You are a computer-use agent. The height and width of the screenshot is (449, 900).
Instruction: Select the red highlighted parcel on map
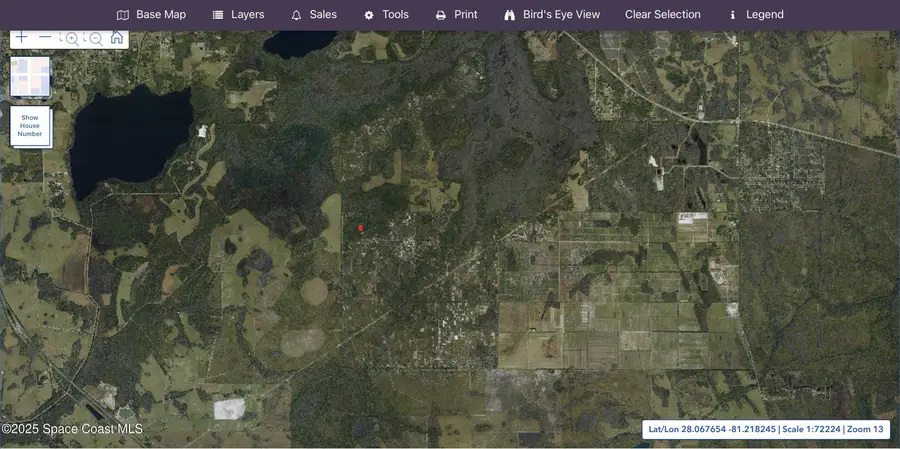pos(360,228)
